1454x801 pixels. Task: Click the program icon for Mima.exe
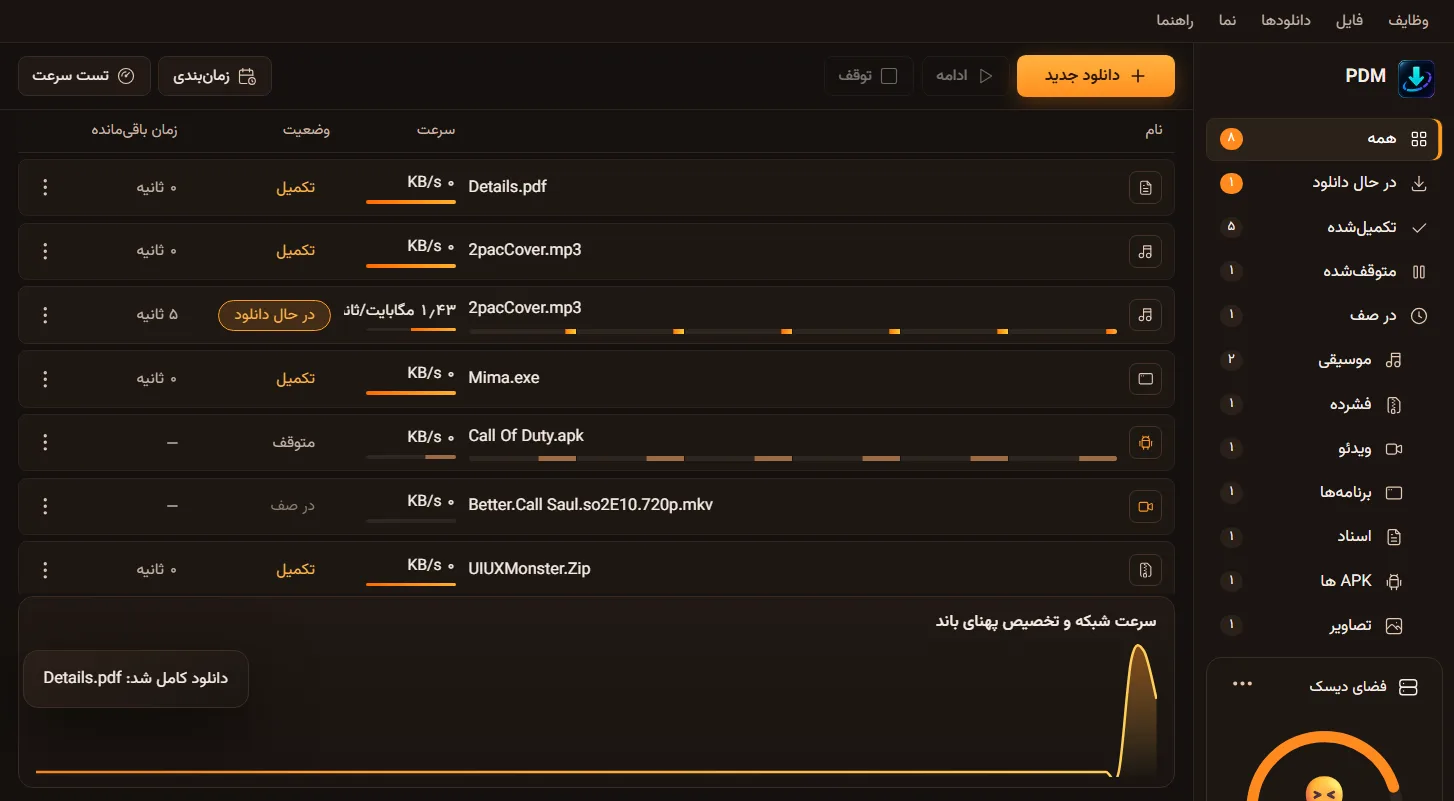[1146, 378]
